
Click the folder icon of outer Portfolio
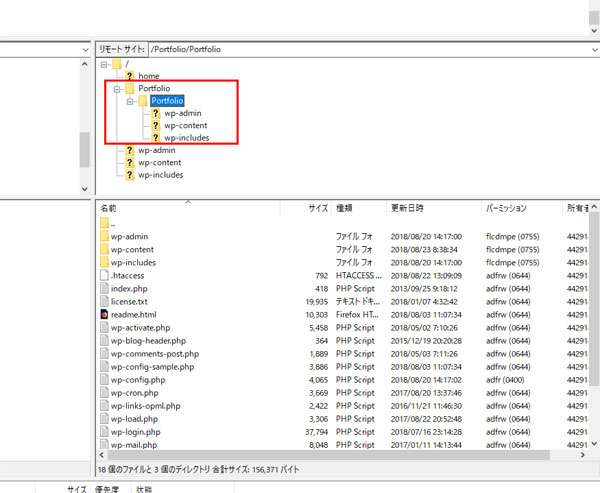click(x=130, y=89)
